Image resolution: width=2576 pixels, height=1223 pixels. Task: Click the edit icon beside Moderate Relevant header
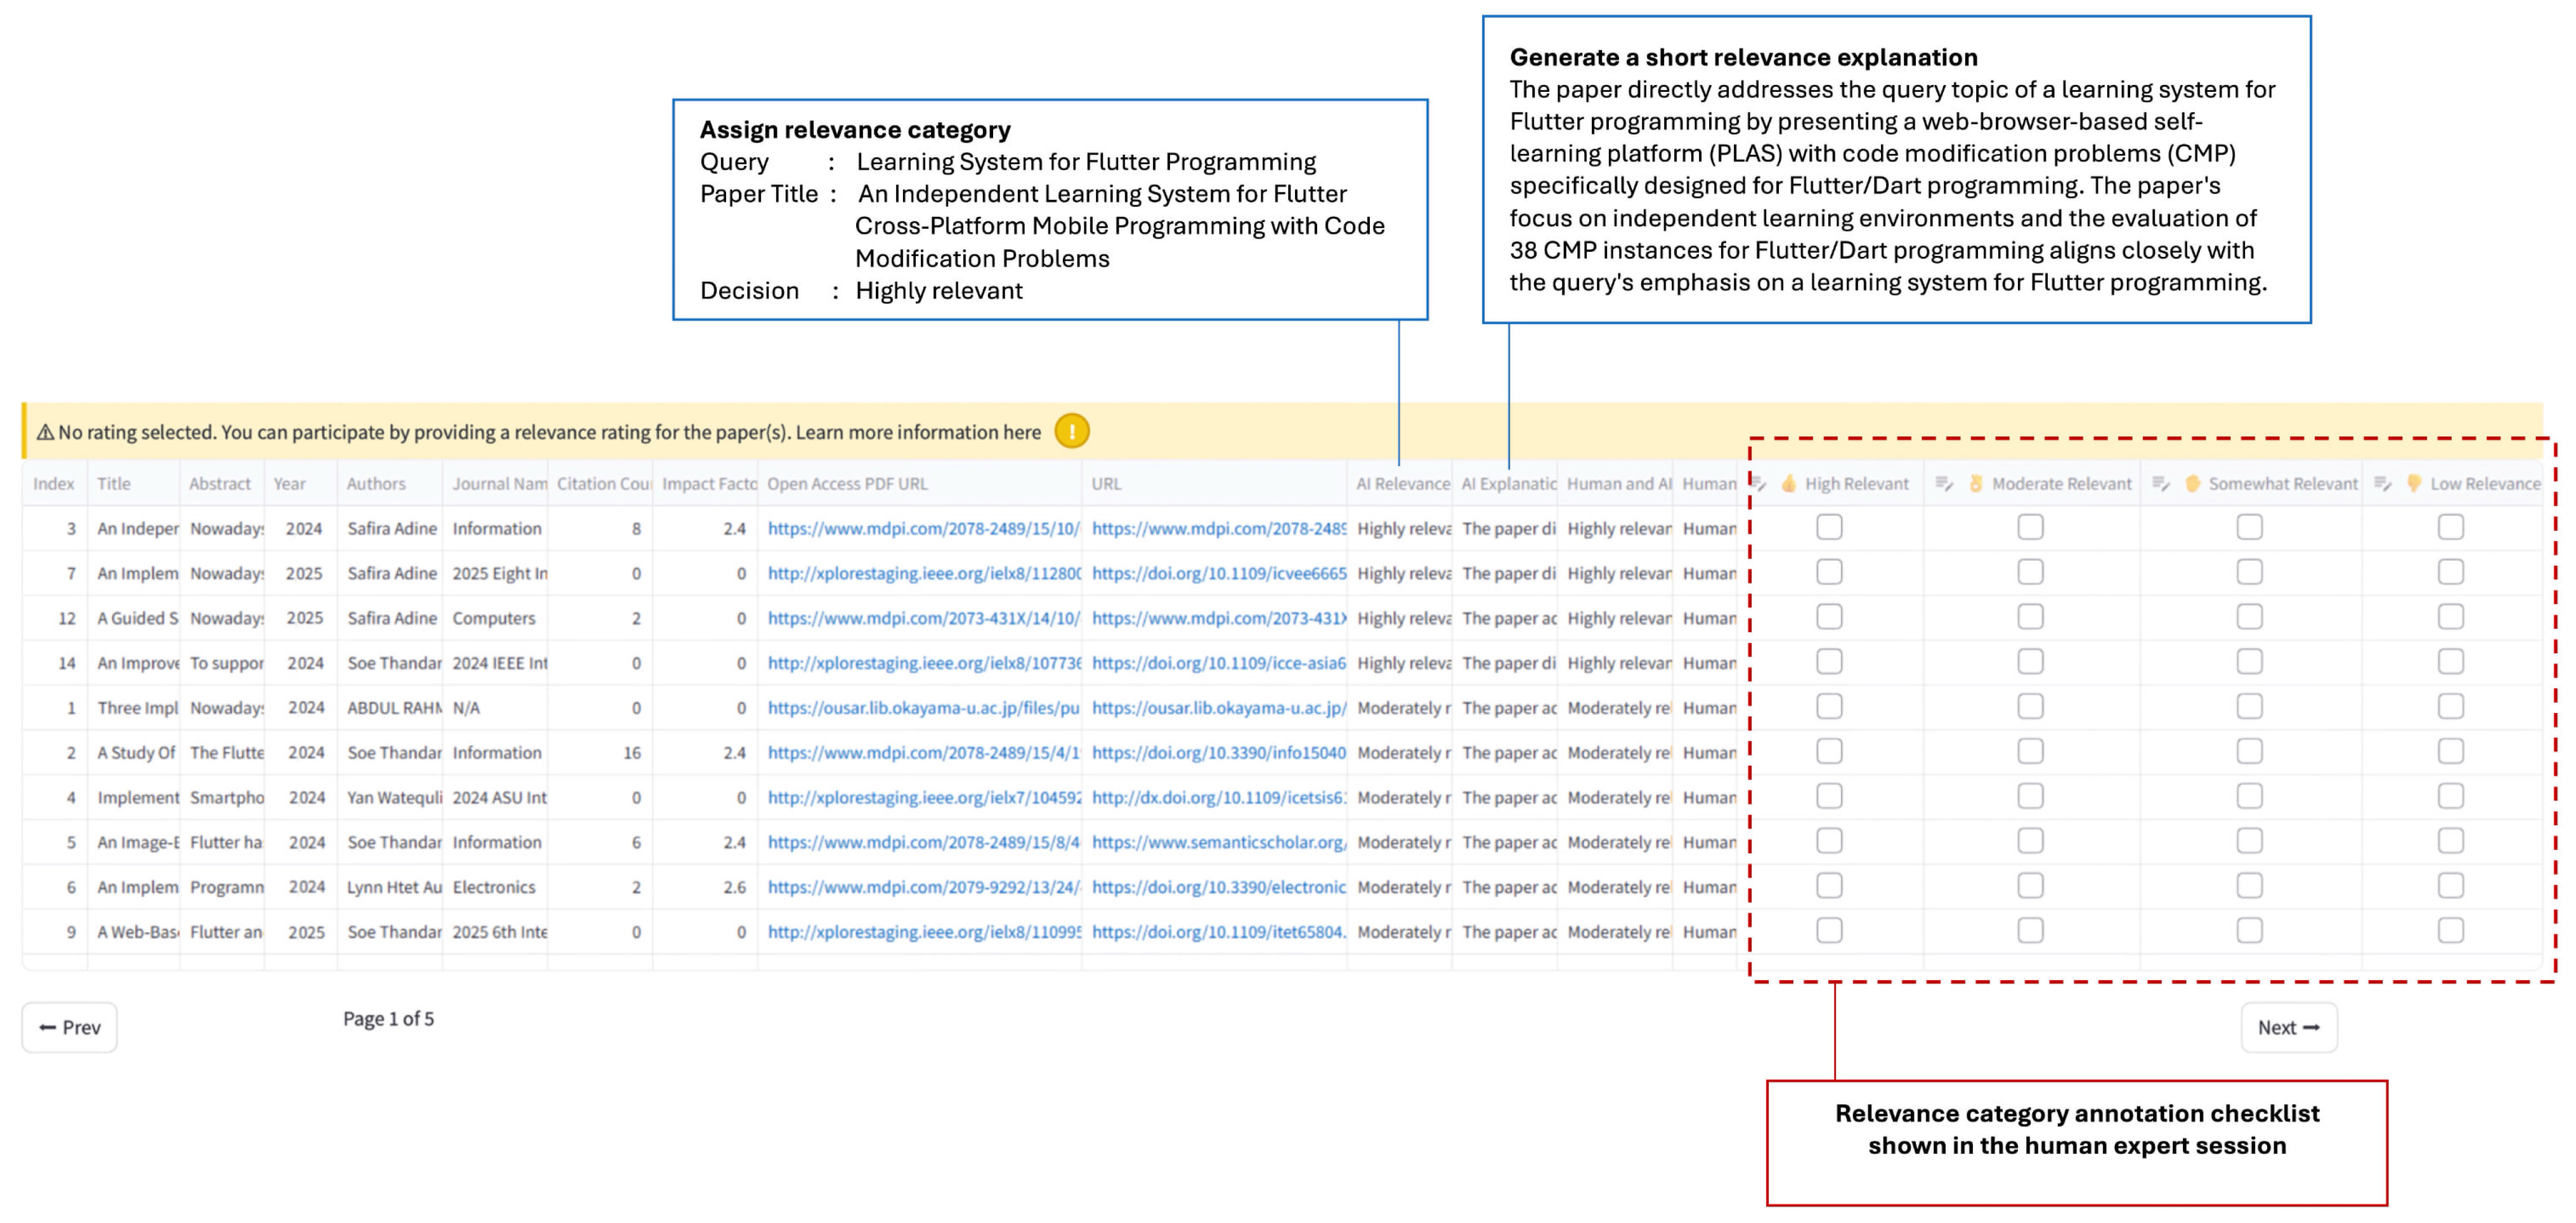click(x=1944, y=484)
